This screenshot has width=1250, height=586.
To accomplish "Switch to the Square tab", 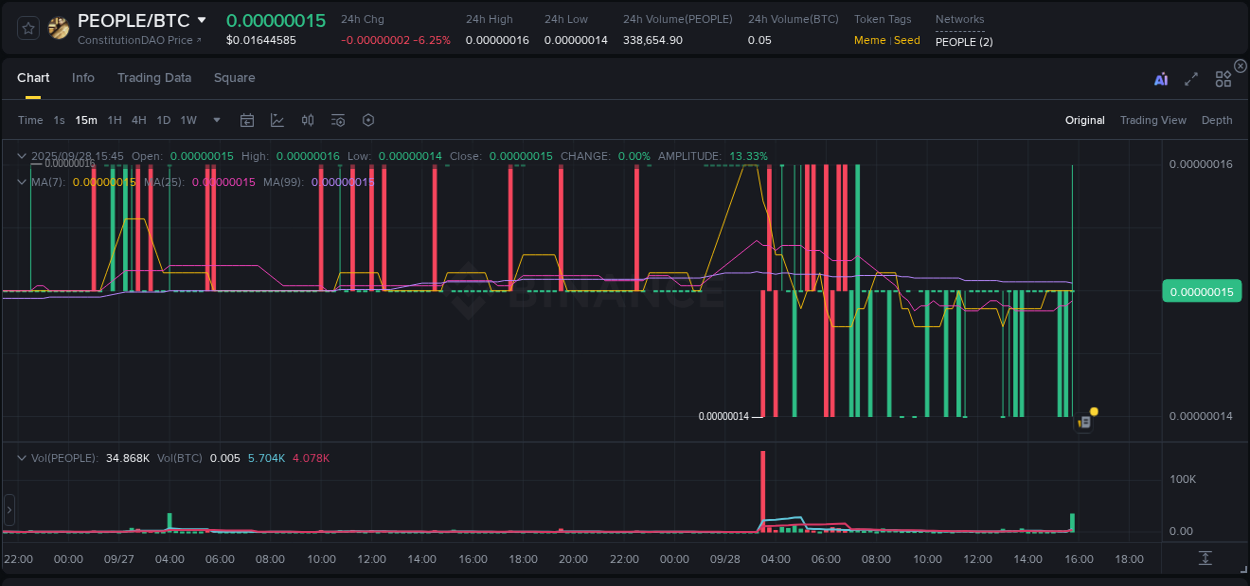I will point(234,77).
